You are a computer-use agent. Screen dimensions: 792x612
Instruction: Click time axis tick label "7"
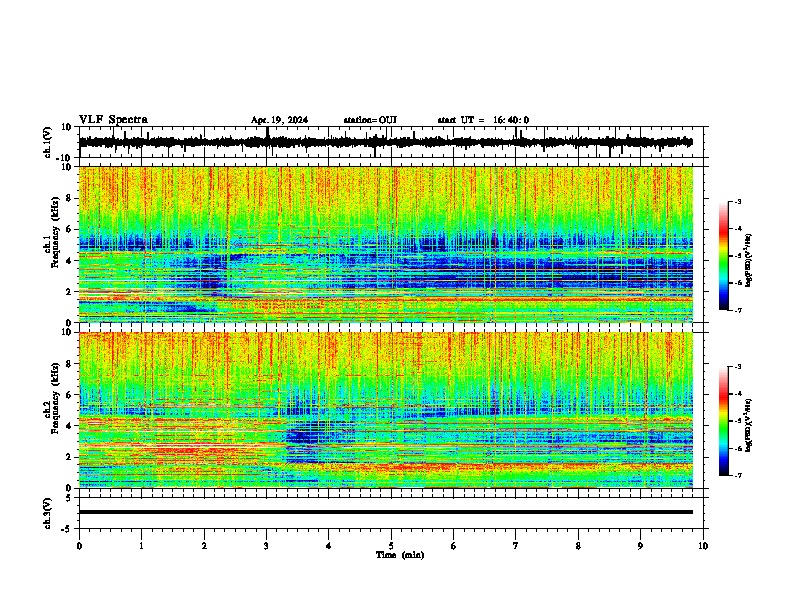pos(516,546)
